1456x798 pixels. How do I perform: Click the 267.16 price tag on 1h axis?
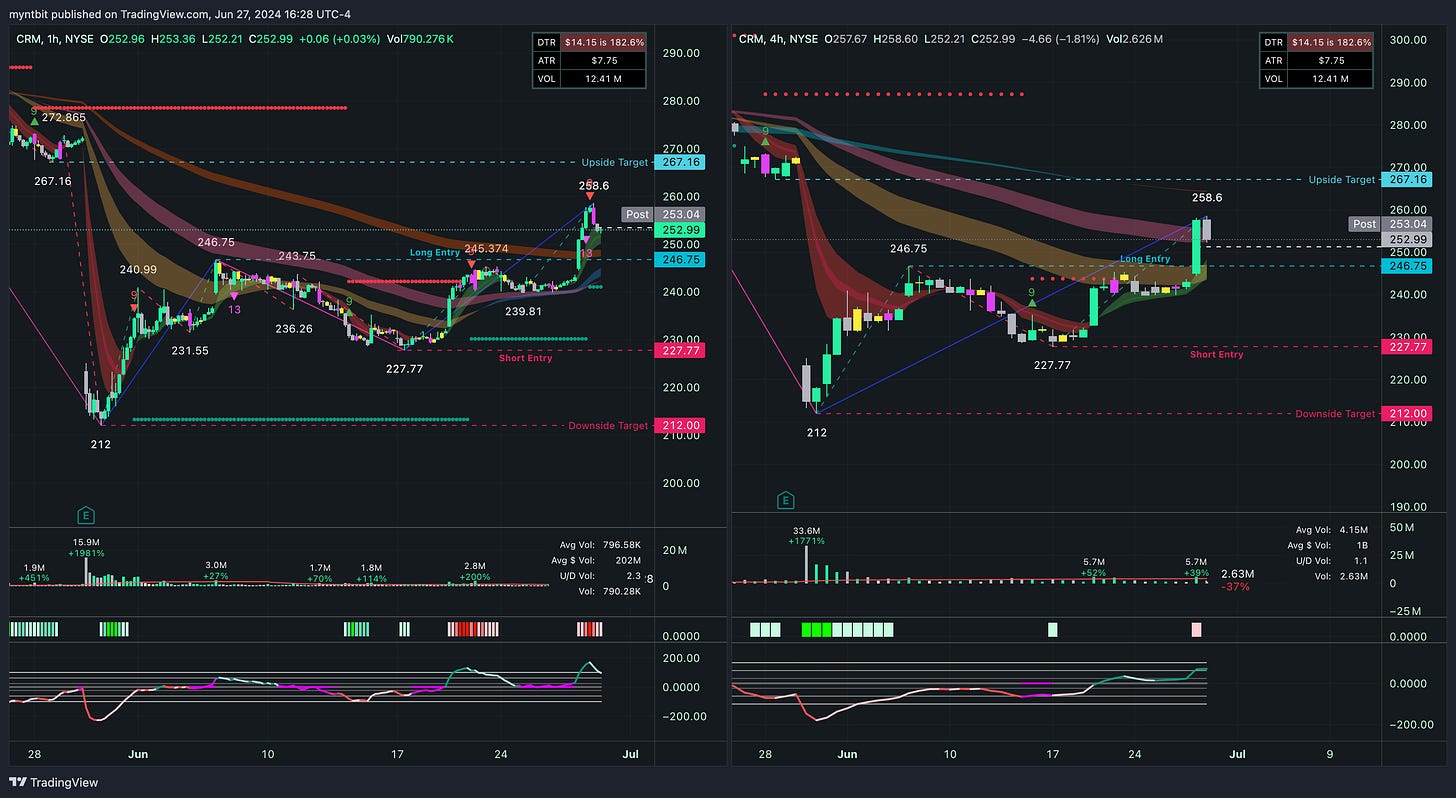(x=680, y=162)
